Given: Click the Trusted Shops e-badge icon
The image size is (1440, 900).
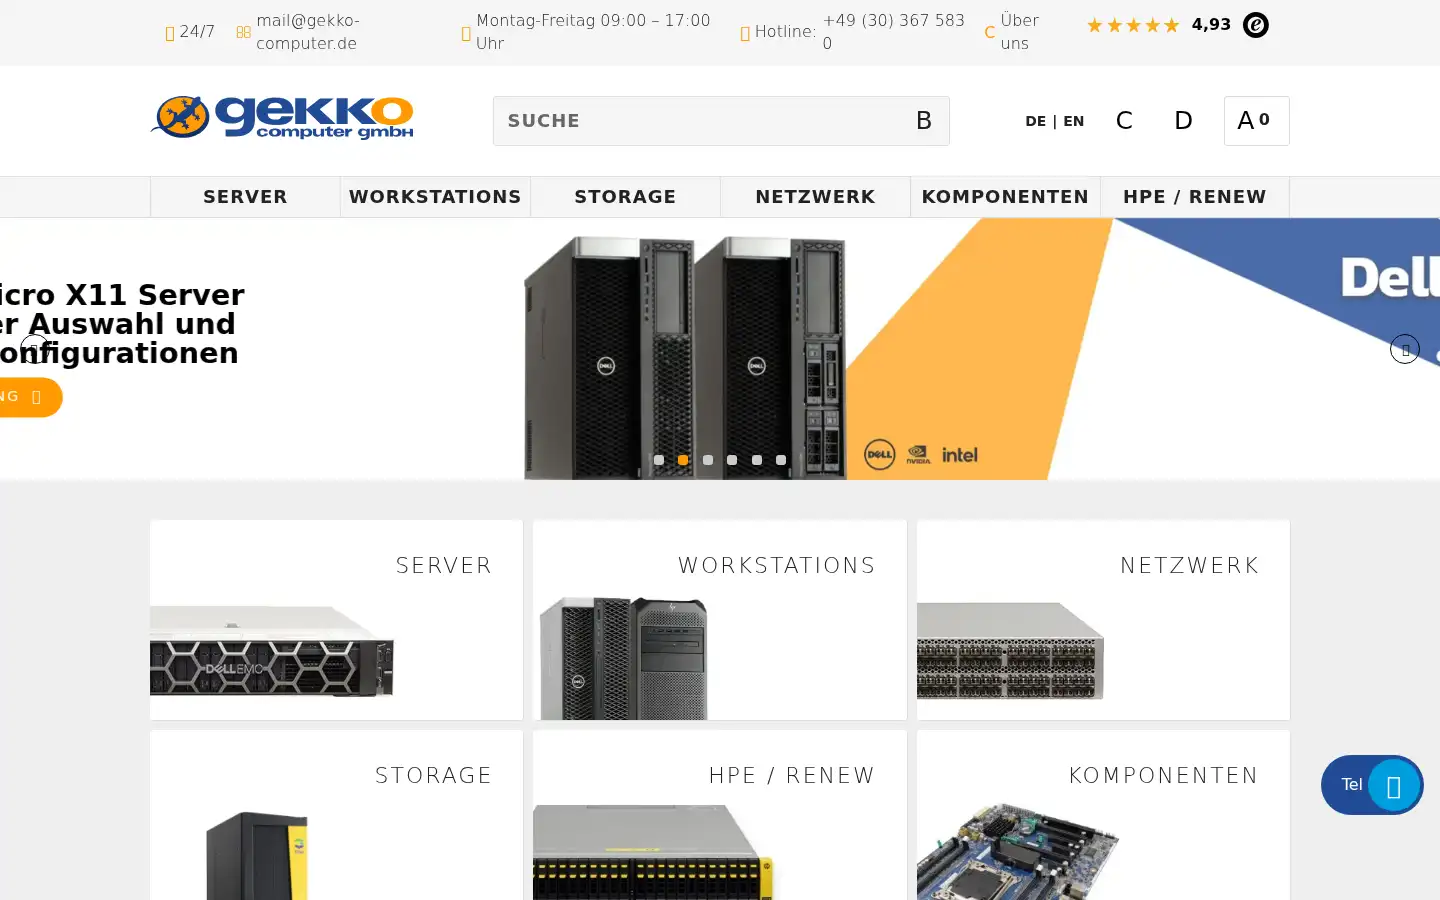Looking at the screenshot, I should (x=1256, y=25).
